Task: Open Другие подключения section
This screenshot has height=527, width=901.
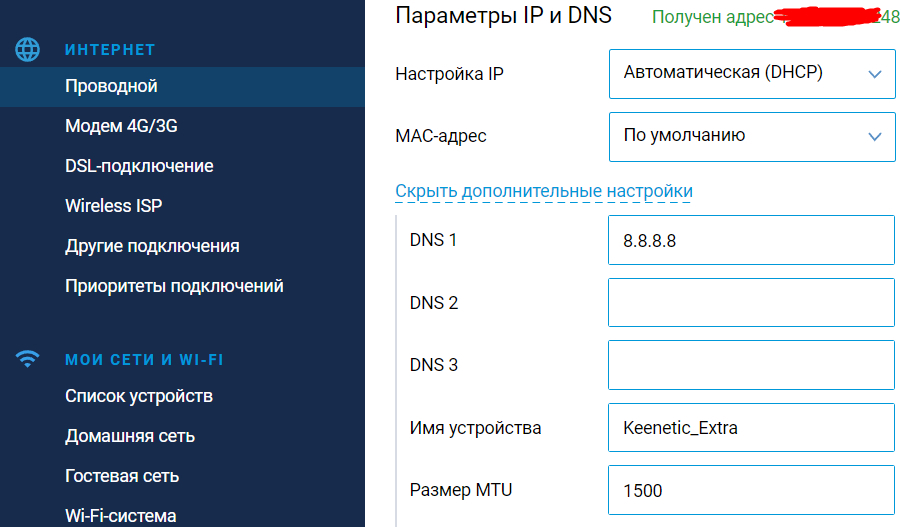Action: tap(152, 246)
